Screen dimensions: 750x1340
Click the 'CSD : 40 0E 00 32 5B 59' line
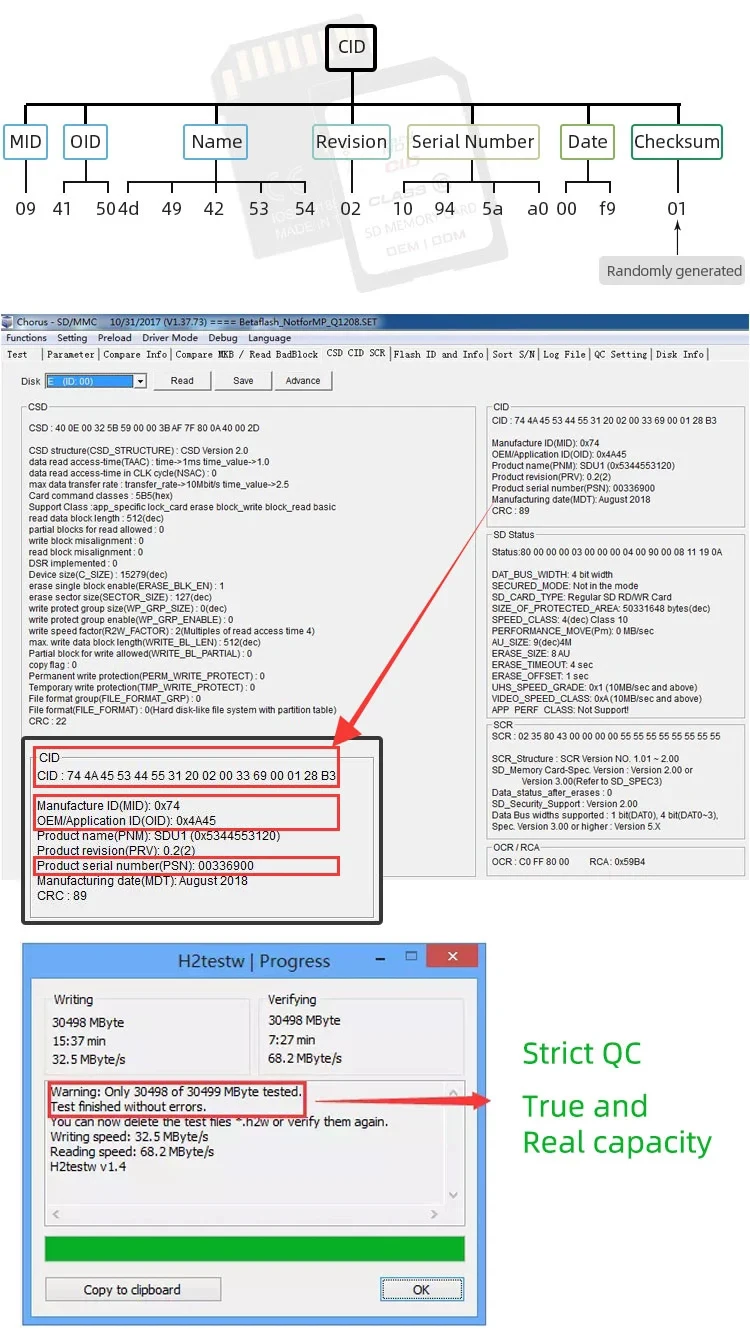pos(145,428)
